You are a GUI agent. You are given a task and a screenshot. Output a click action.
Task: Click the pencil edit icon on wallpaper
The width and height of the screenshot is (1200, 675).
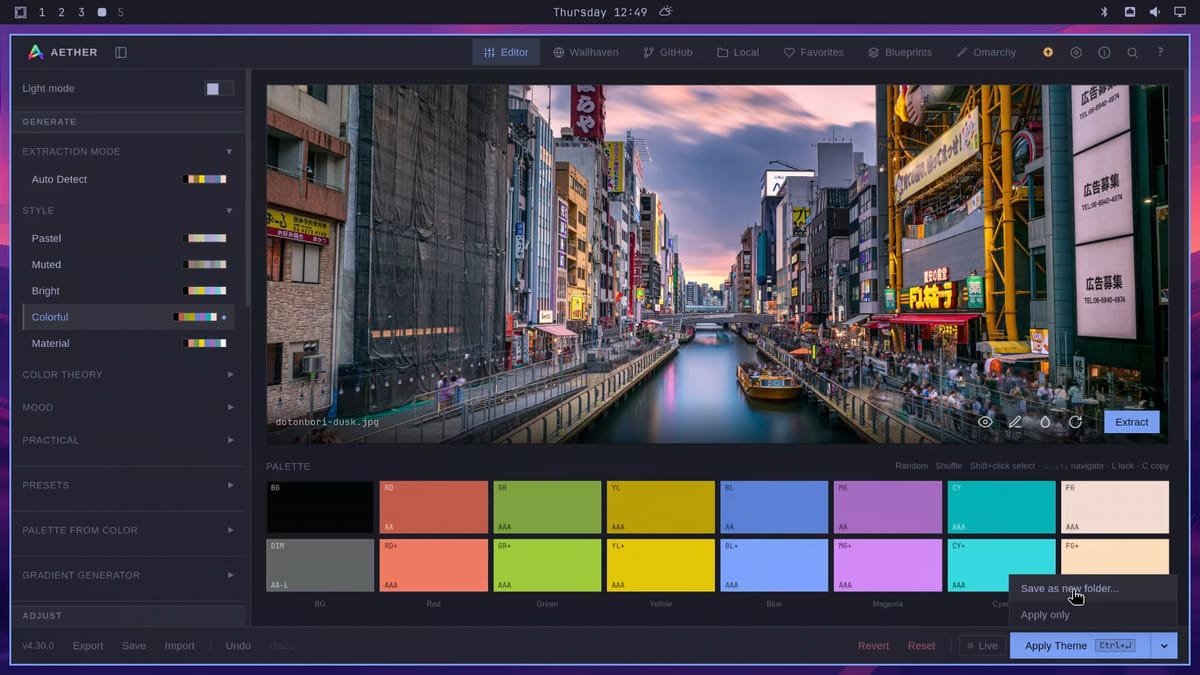(1015, 422)
